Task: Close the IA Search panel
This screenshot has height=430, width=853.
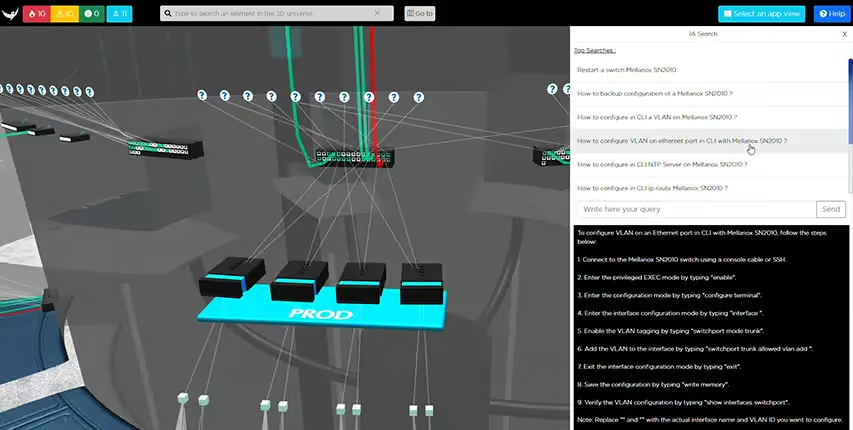Action: pos(844,34)
